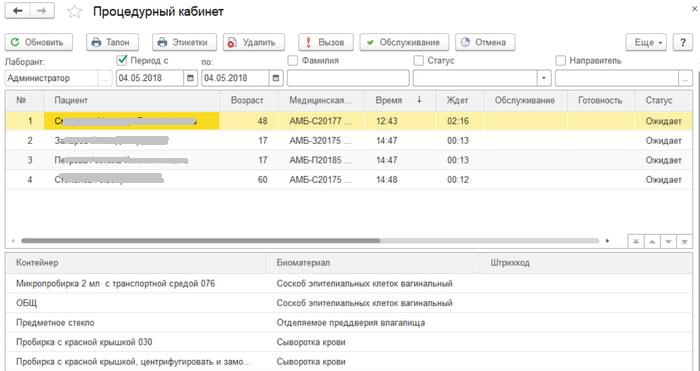Image resolution: width=700 pixels, height=371 pixels.
Task: Expand the Еще menu dropdown
Action: pyautogui.click(x=646, y=42)
